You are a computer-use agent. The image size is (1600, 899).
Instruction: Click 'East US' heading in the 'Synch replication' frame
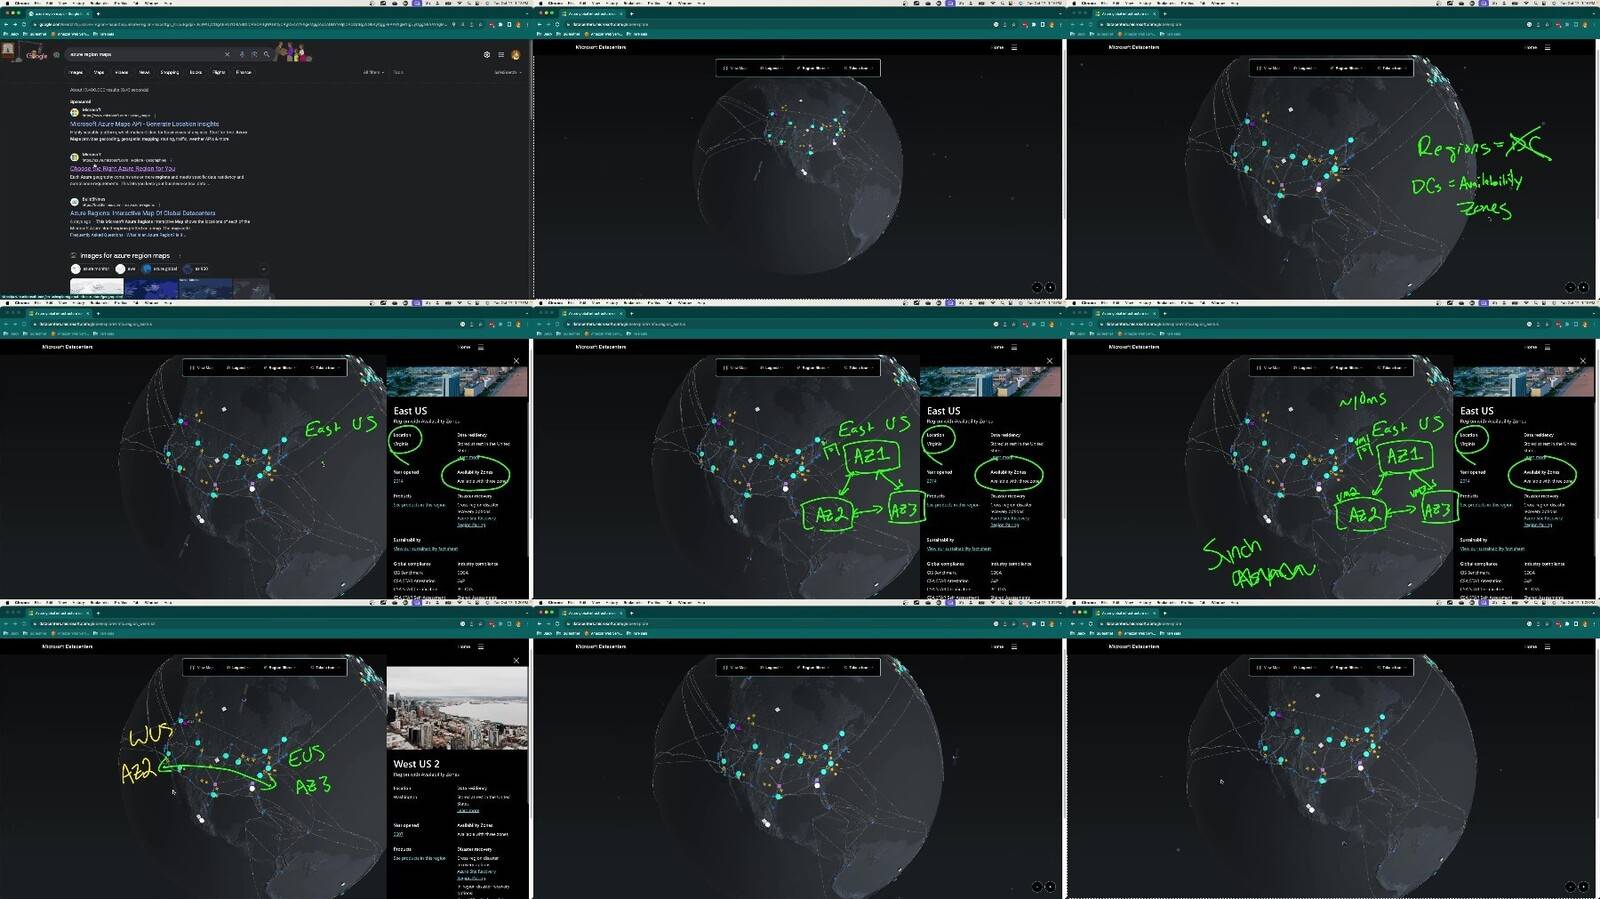pyautogui.click(x=1476, y=411)
